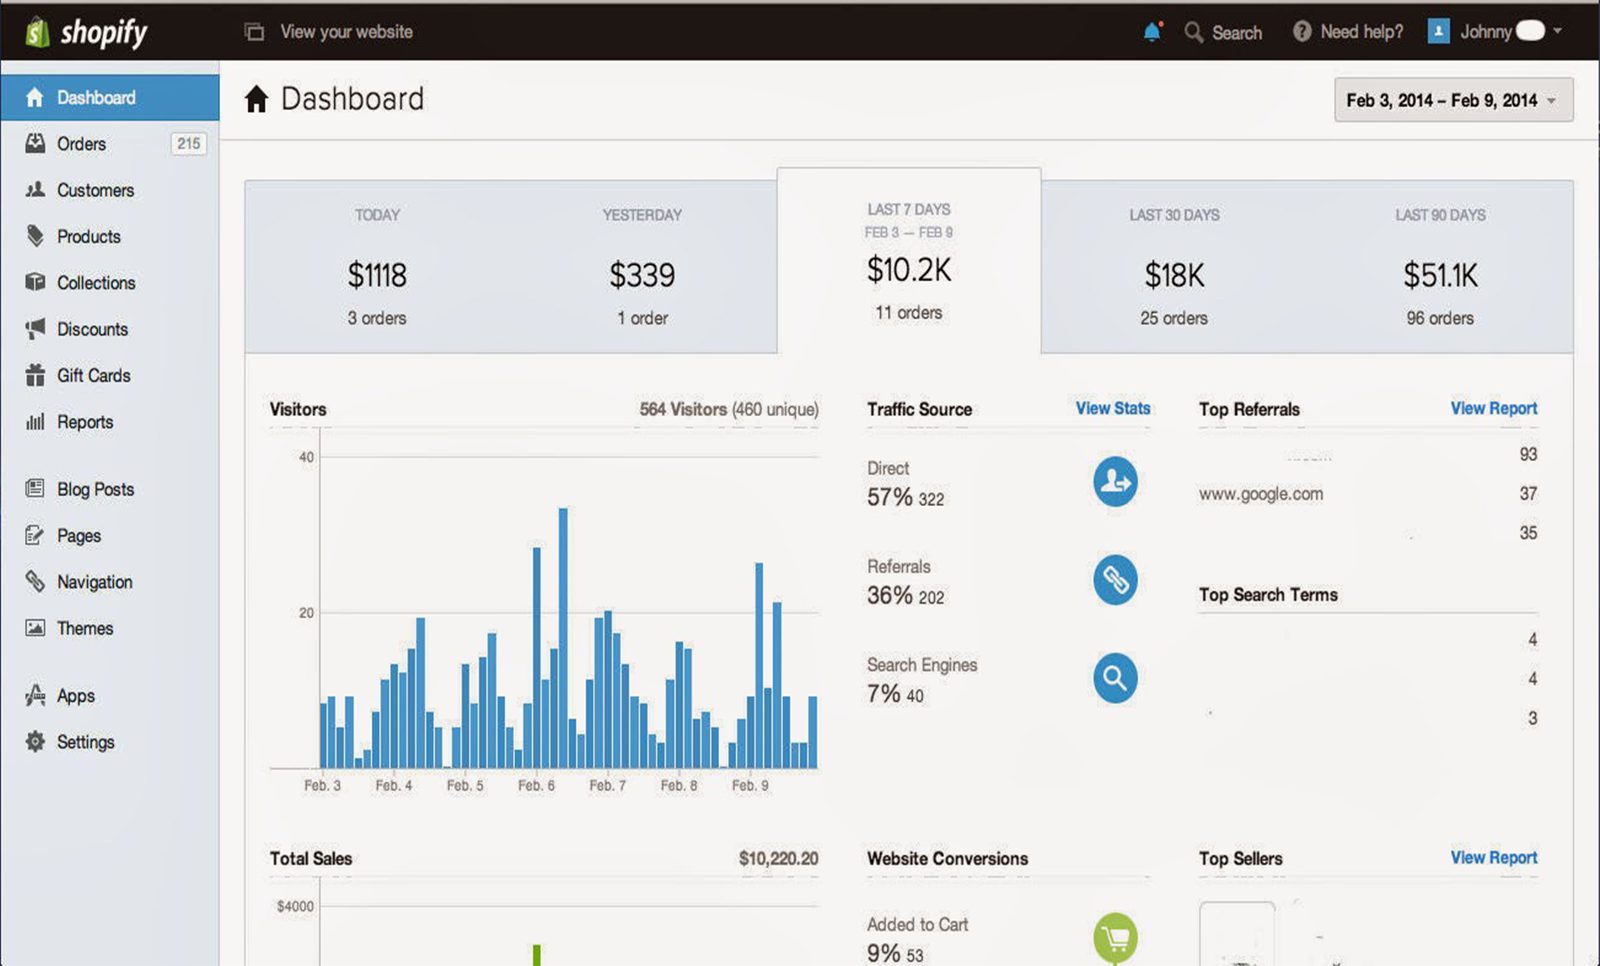Click the Added to Cart icon

(1115, 937)
